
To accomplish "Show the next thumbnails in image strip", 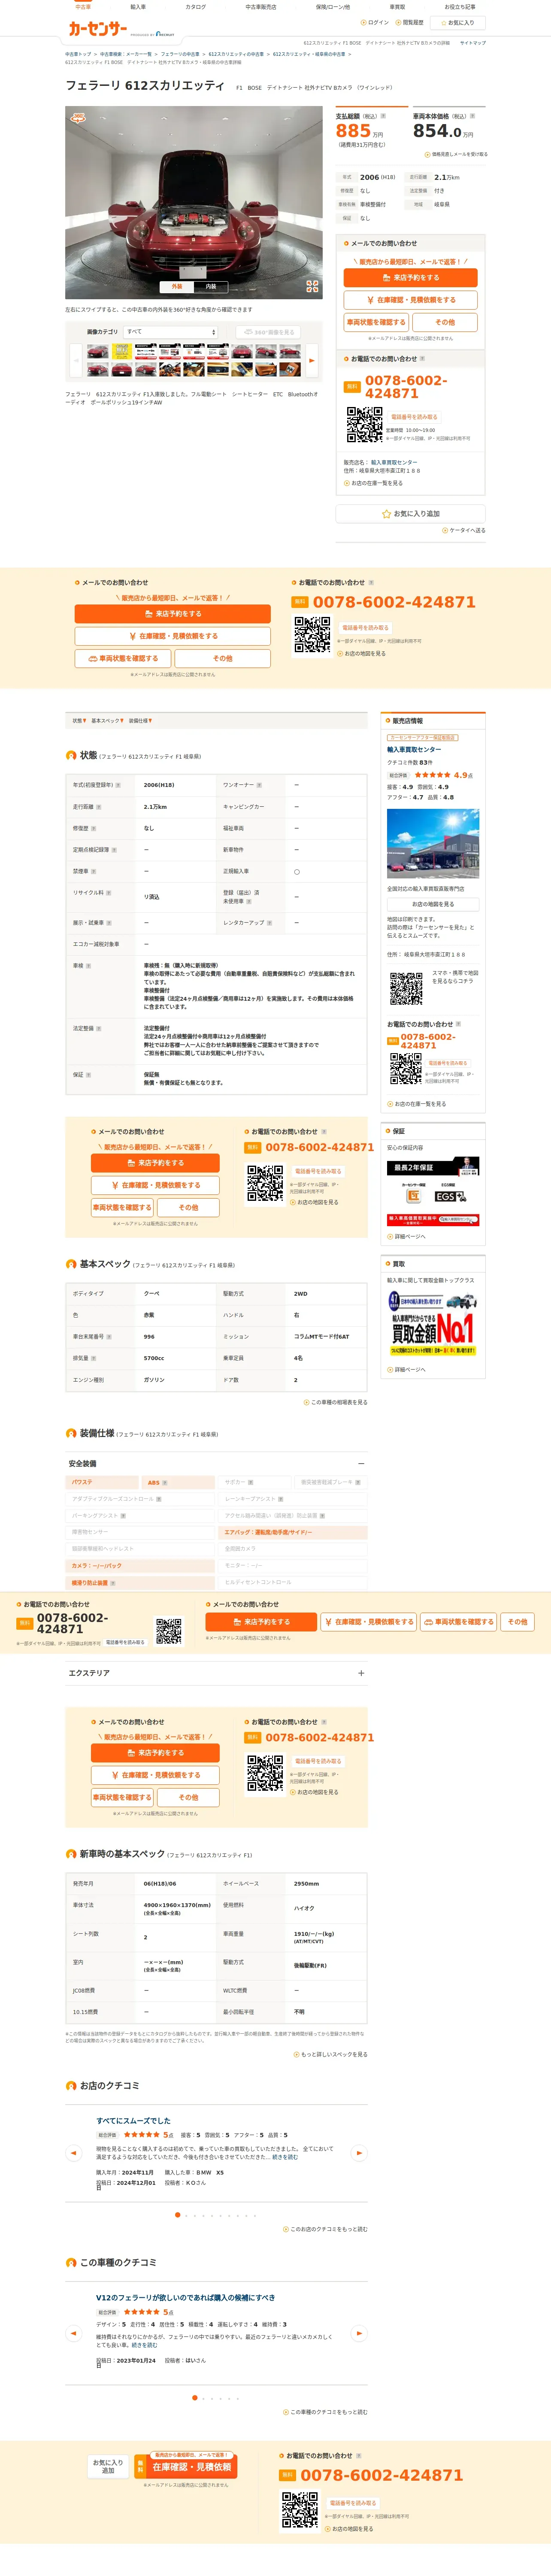I will click(312, 360).
